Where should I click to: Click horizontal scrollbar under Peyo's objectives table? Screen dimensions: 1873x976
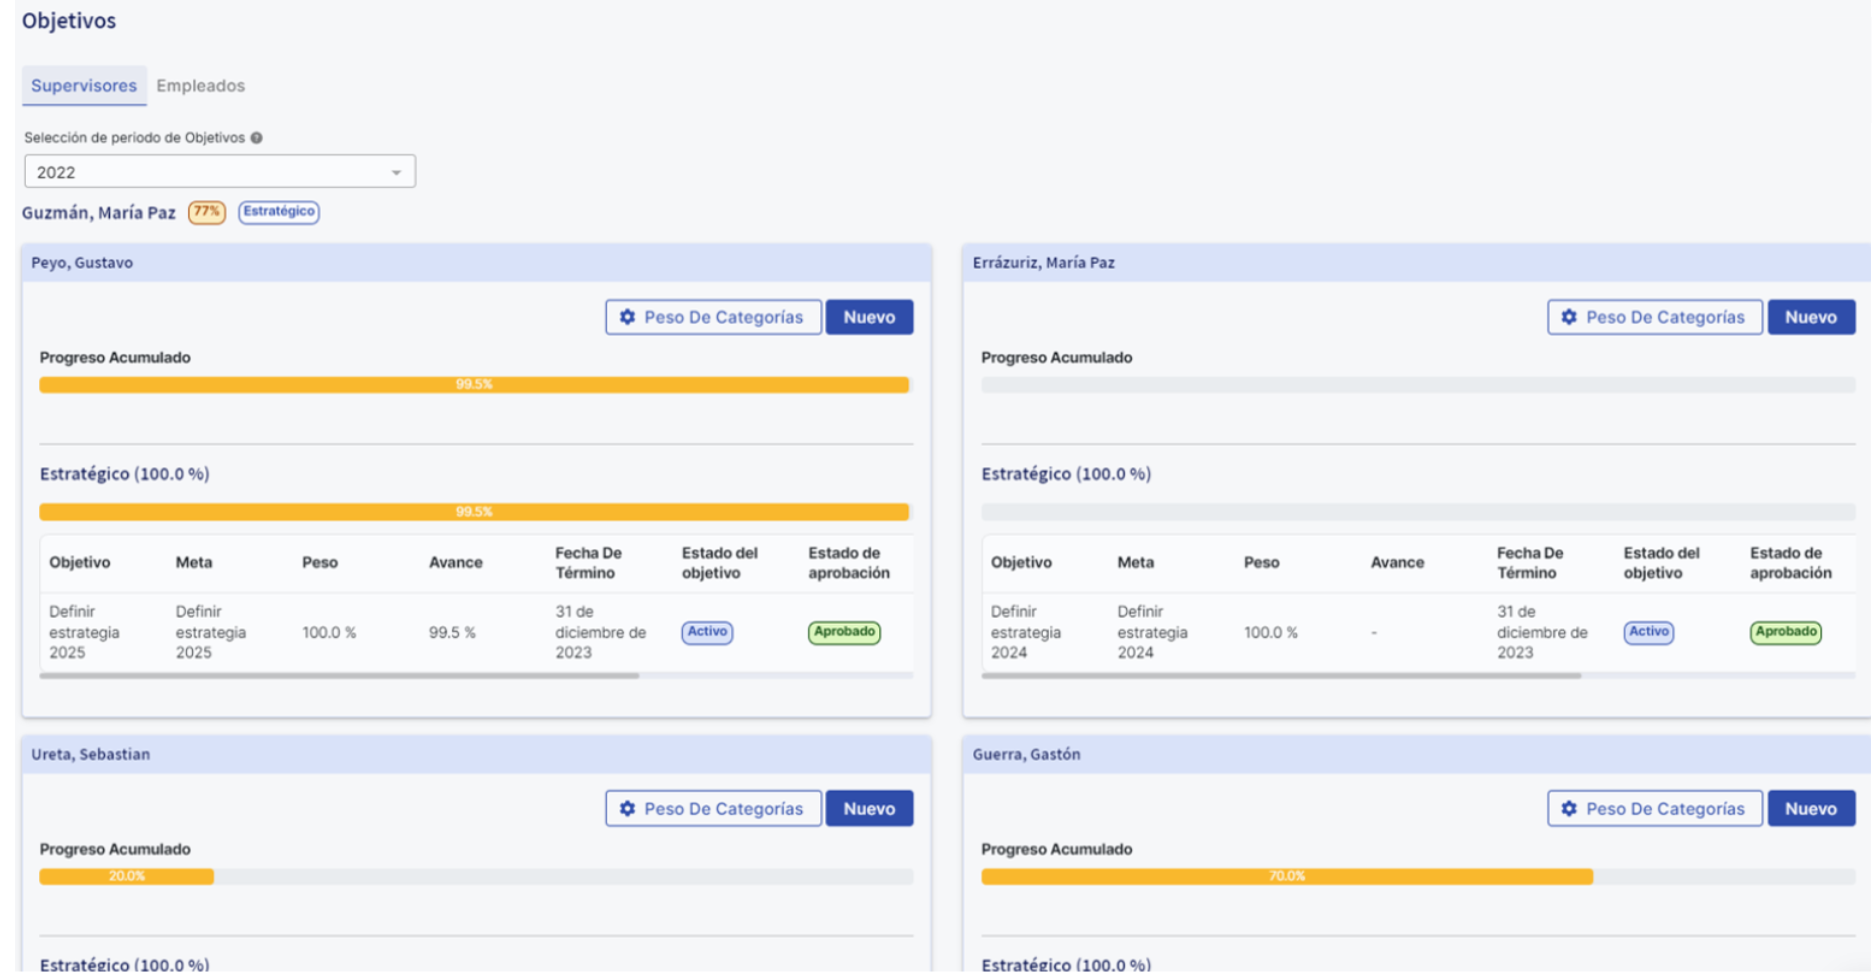(x=340, y=677)
